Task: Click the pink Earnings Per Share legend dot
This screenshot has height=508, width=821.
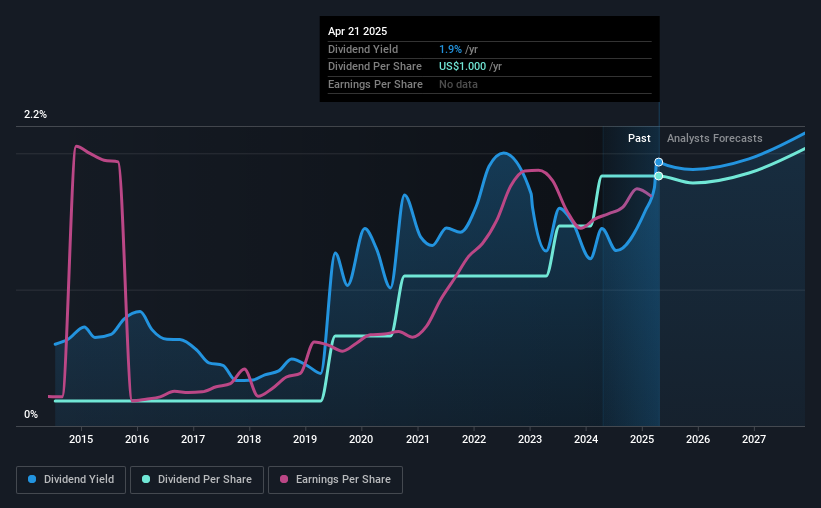Action: point(284,479)
